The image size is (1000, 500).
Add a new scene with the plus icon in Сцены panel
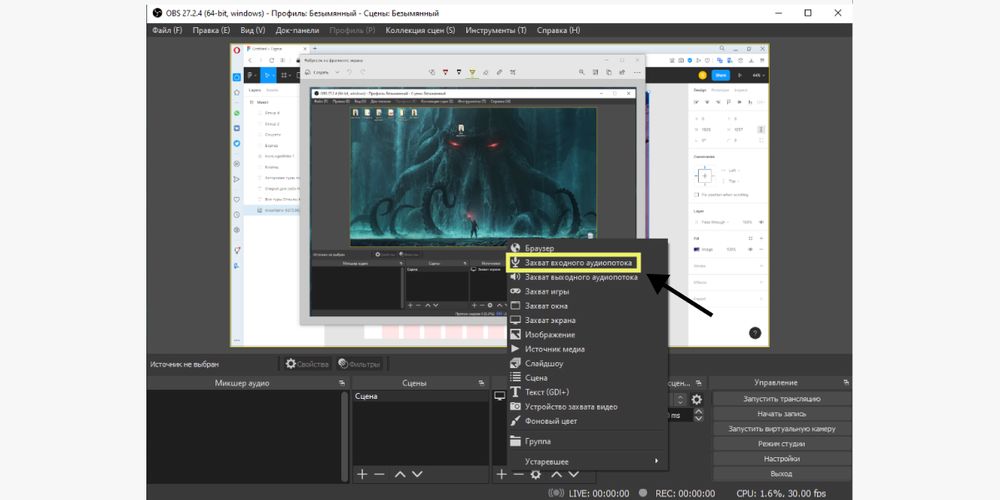(362, 474)
